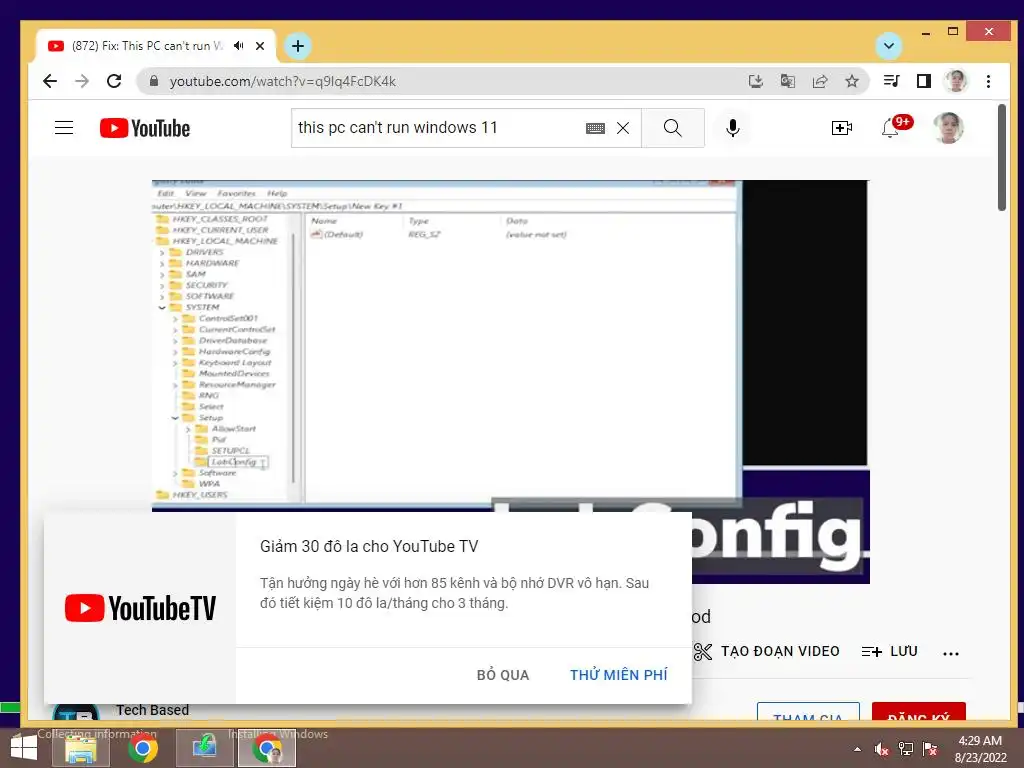Image resolution: width=1024 pixels, height=768 pixels.
Task: Click TẠO ĐOẠN VIDEO clip button
Action: pos(767,651)
